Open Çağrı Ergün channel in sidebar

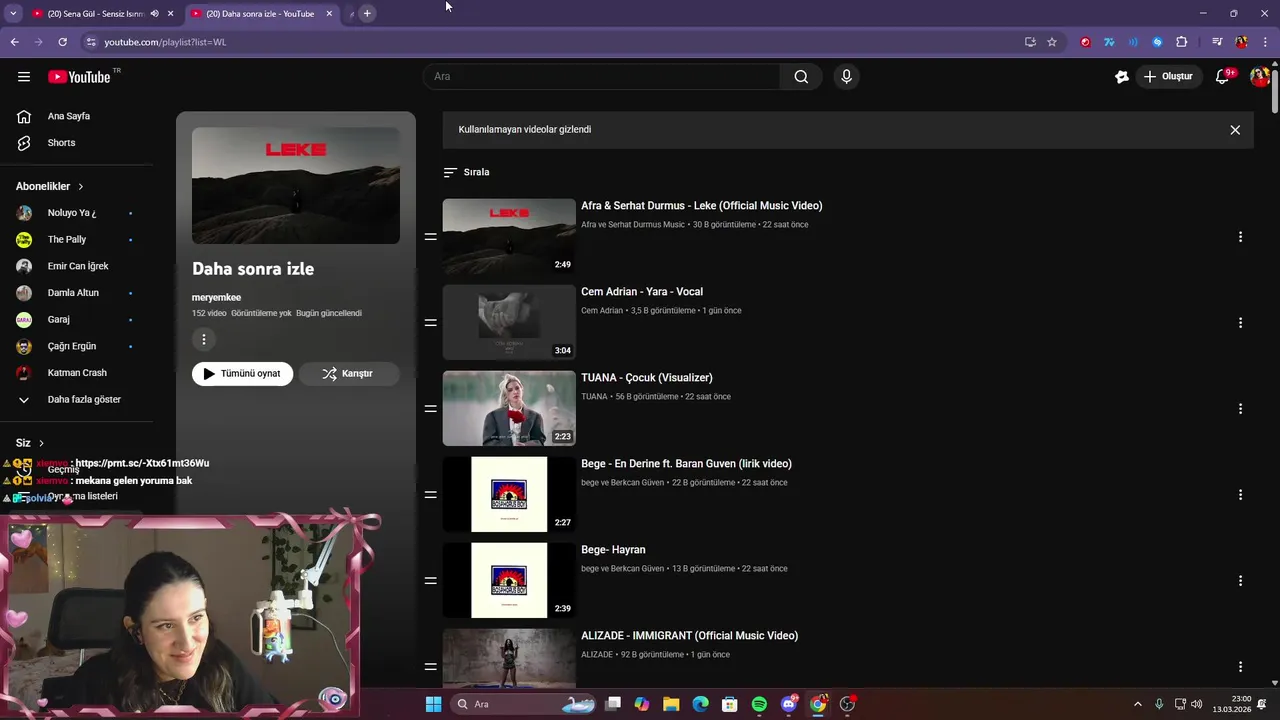pos(73,346)
